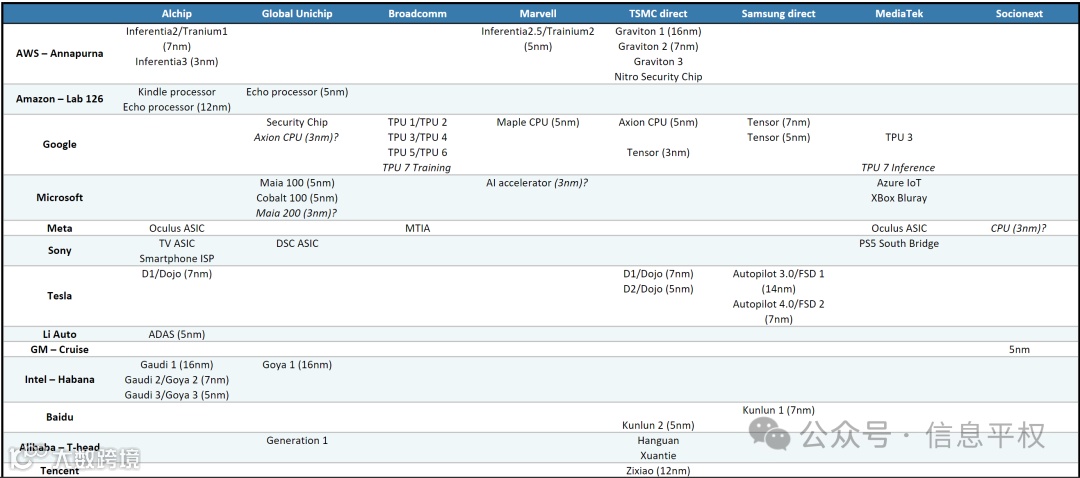This screenshot has height=478, width=1080.
Task: Select Echo processor (5nm) under Global Unichip
Action: click(297, 92)
